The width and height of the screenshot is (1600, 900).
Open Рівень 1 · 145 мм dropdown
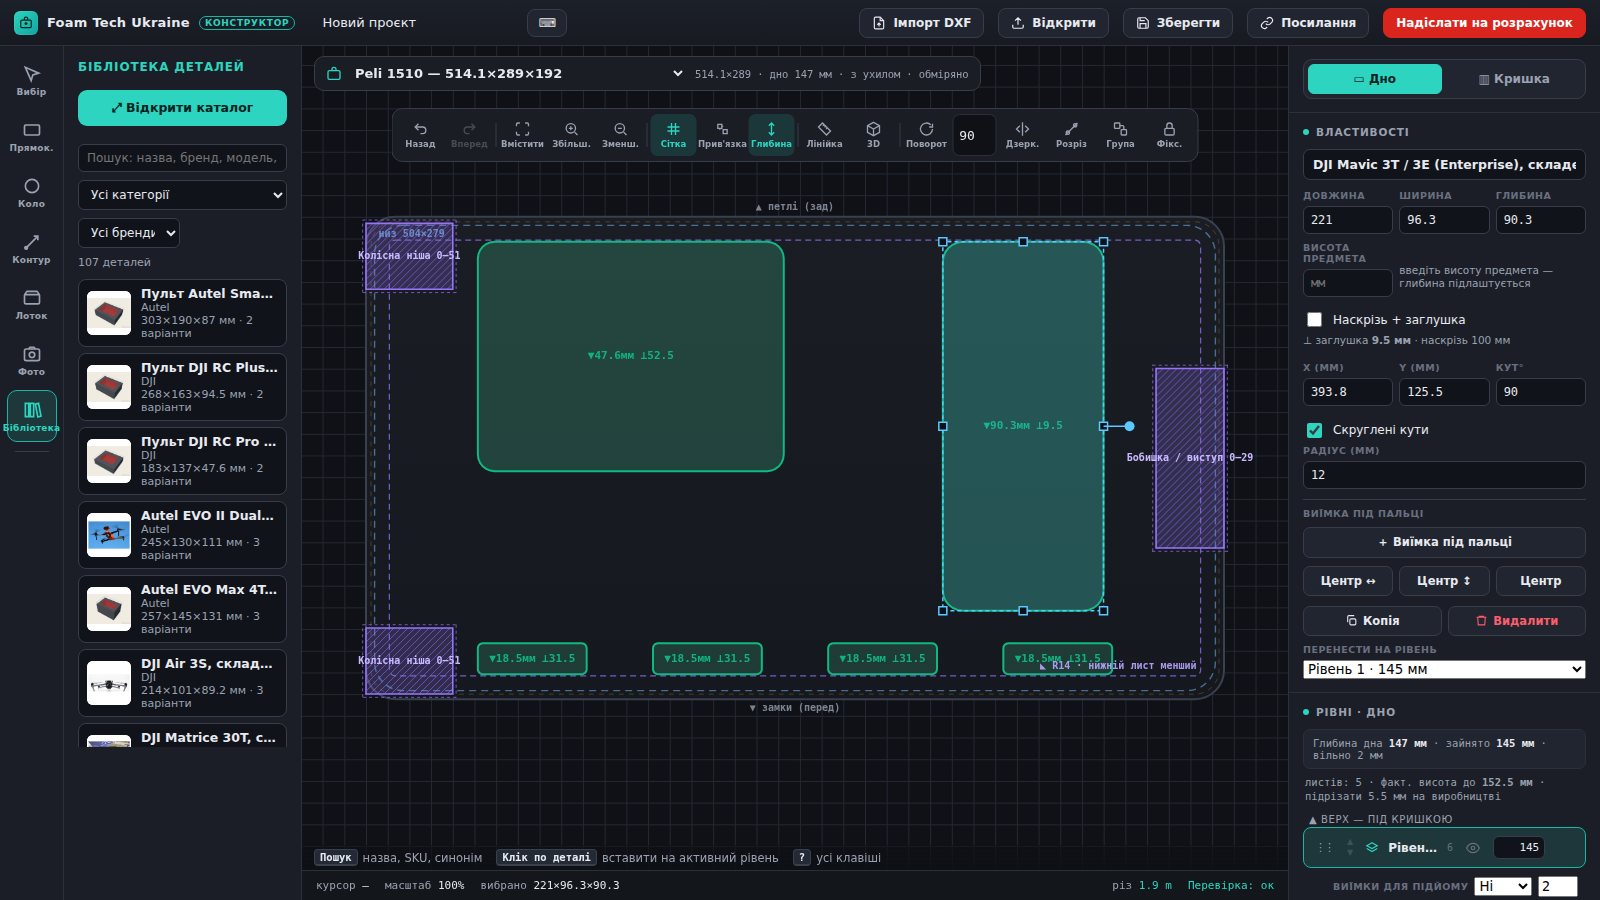[1444, 669]
